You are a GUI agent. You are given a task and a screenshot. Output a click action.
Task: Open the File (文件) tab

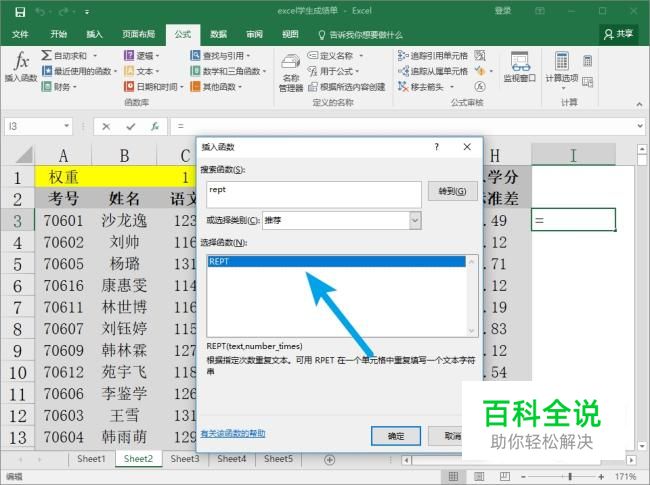click(x=20, y=34)
